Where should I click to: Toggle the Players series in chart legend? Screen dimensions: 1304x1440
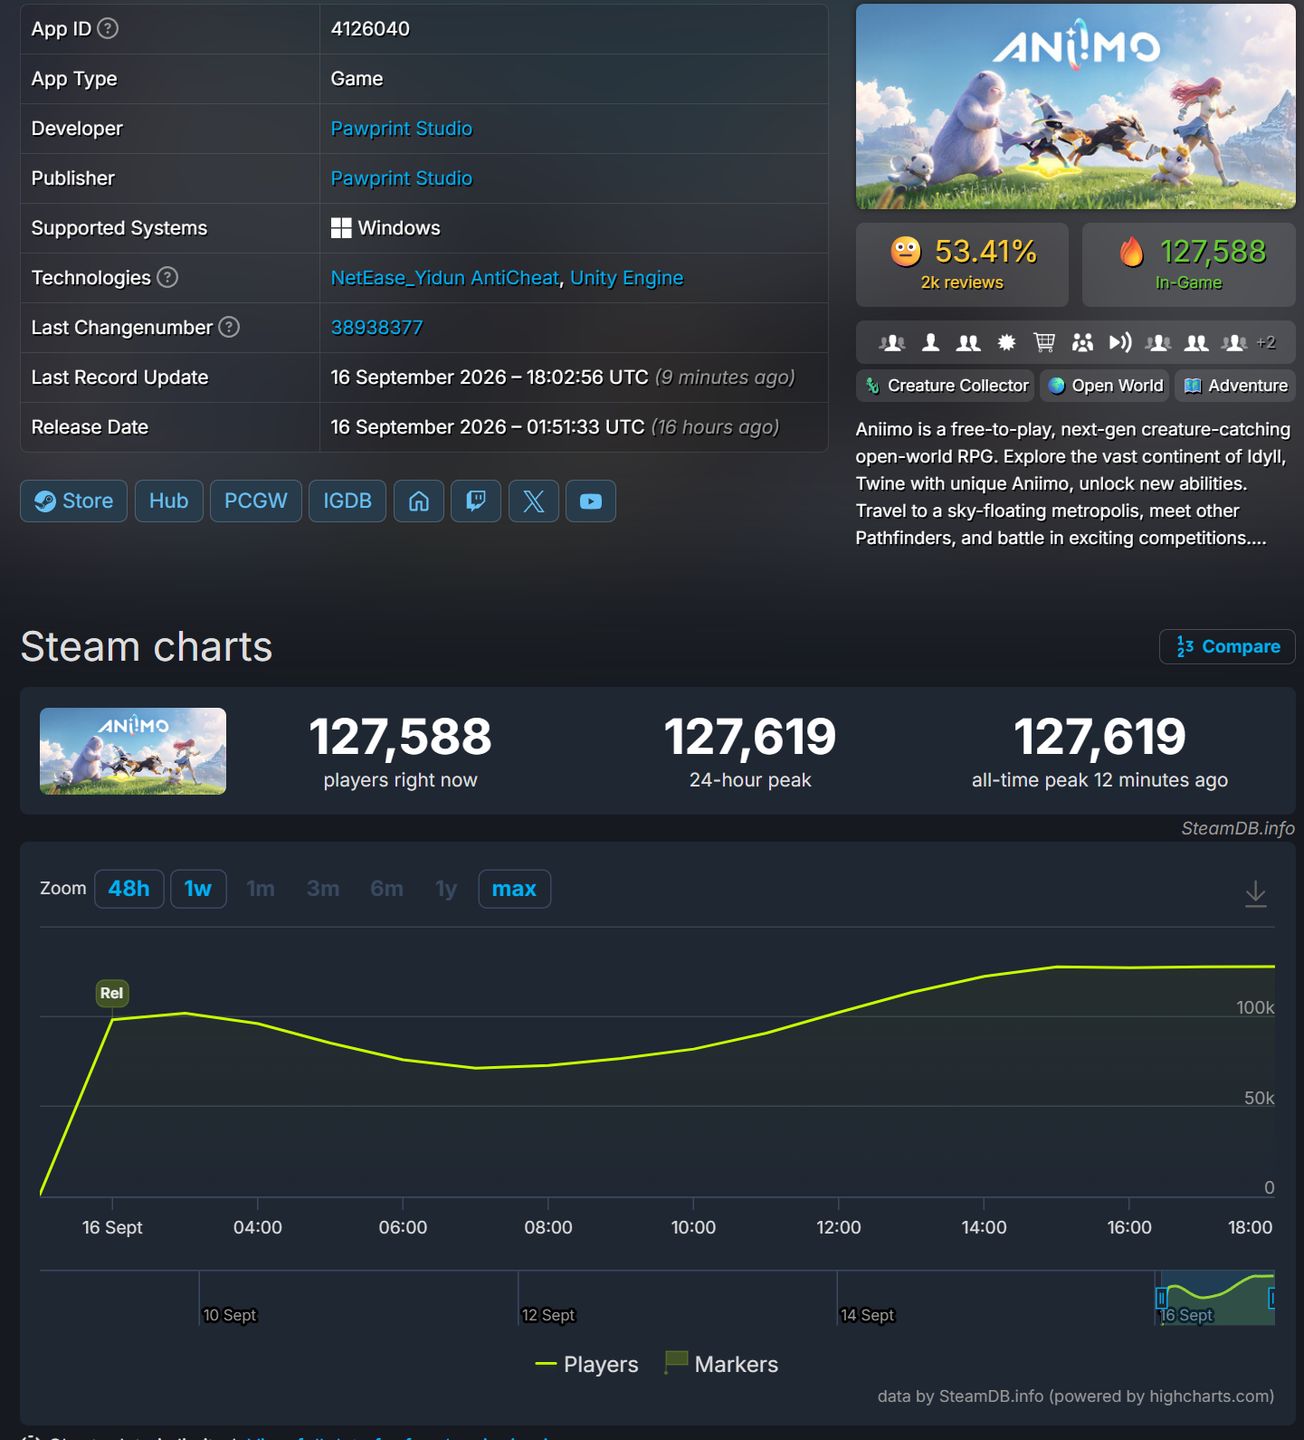[x=586, y=1364]
